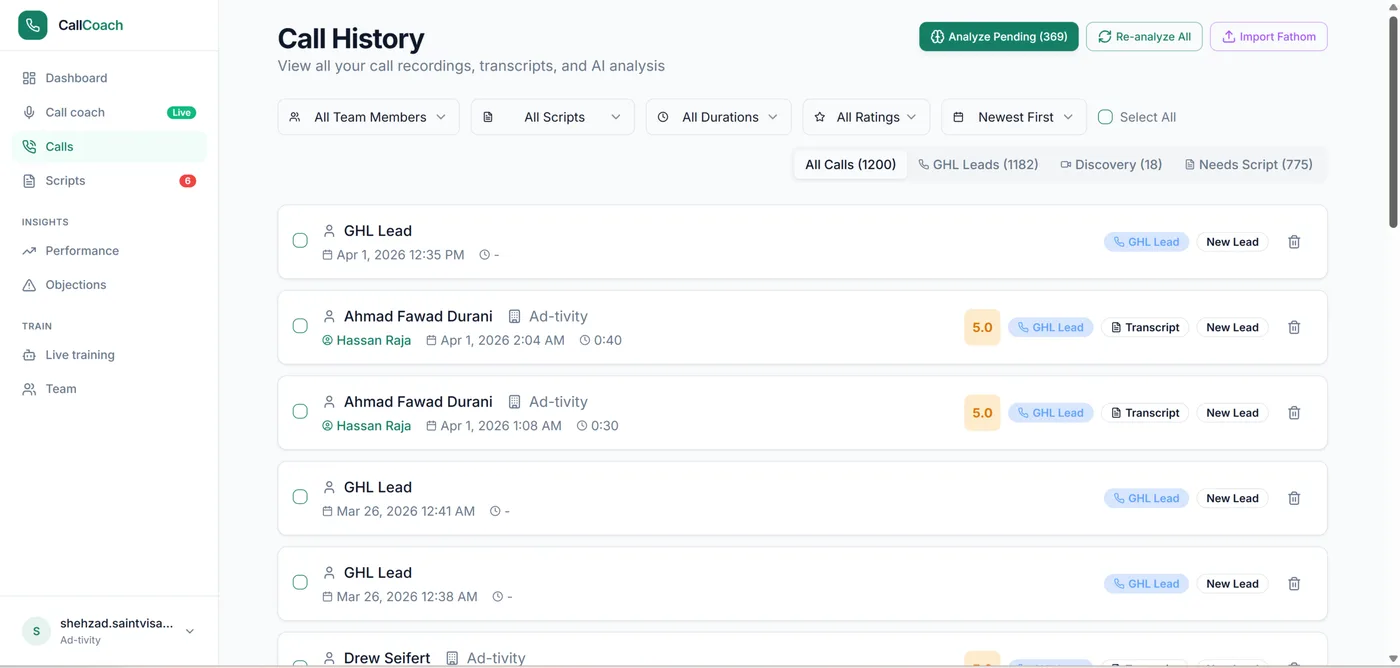The height and width of the screenshot is (668, 1400).
Task: Check the Mar 26 12:41 AM GHL Lead row
Action: [300, 497]
